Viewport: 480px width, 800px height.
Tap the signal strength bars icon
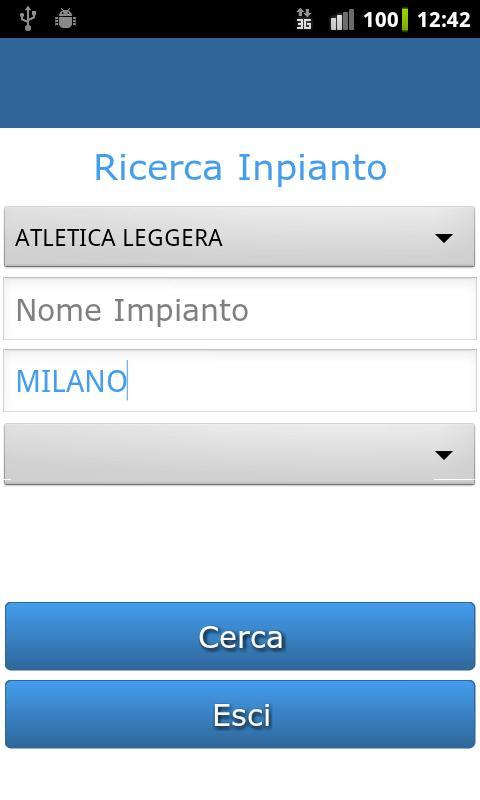tap(342, 20)
